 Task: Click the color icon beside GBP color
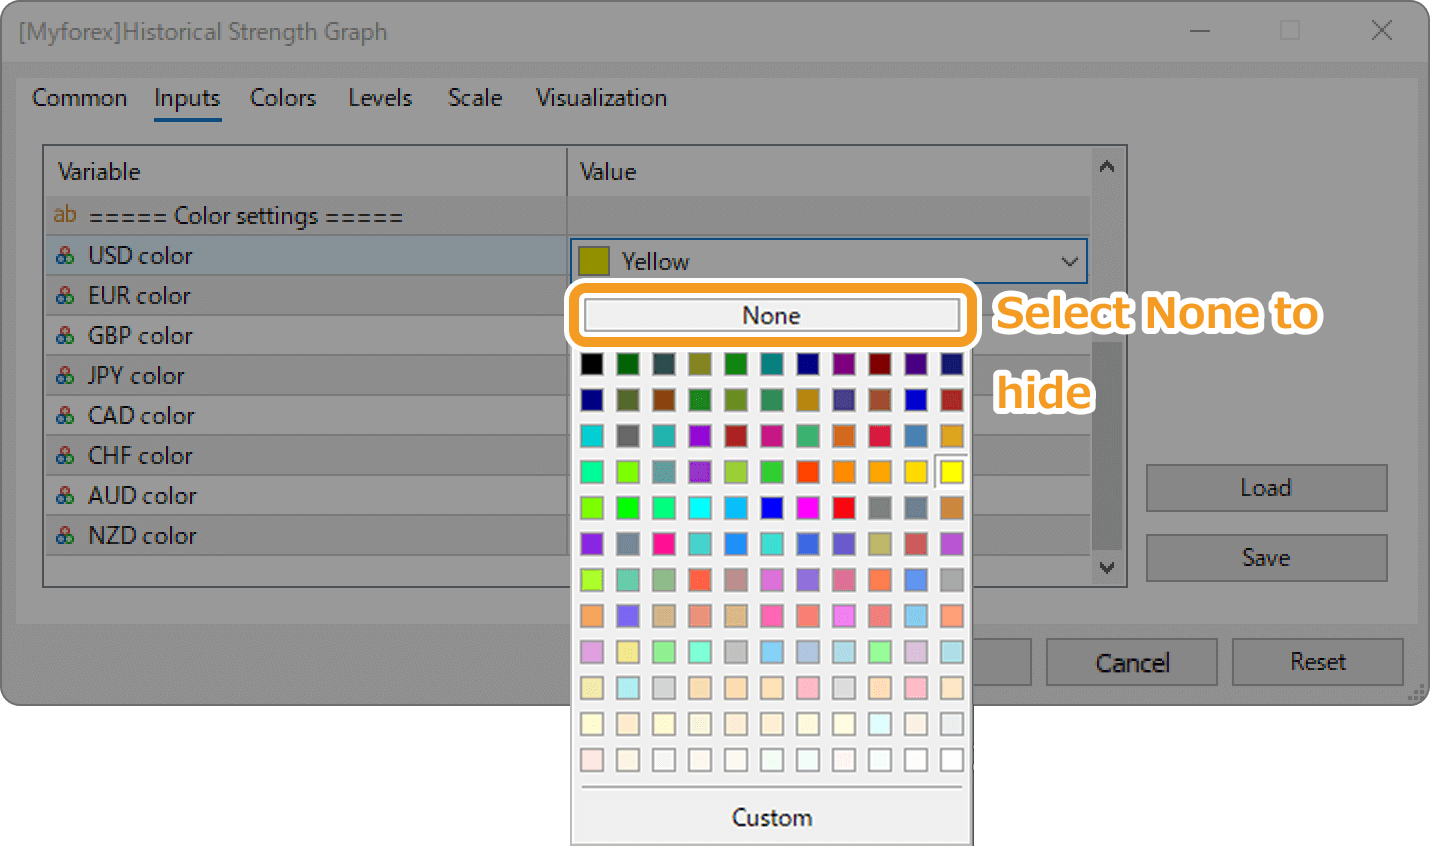click(65, 336)
